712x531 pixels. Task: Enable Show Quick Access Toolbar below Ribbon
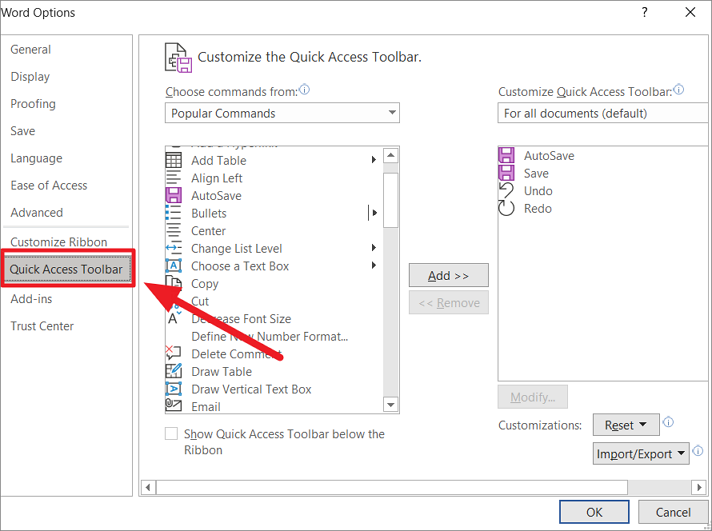tap(171, 434)
